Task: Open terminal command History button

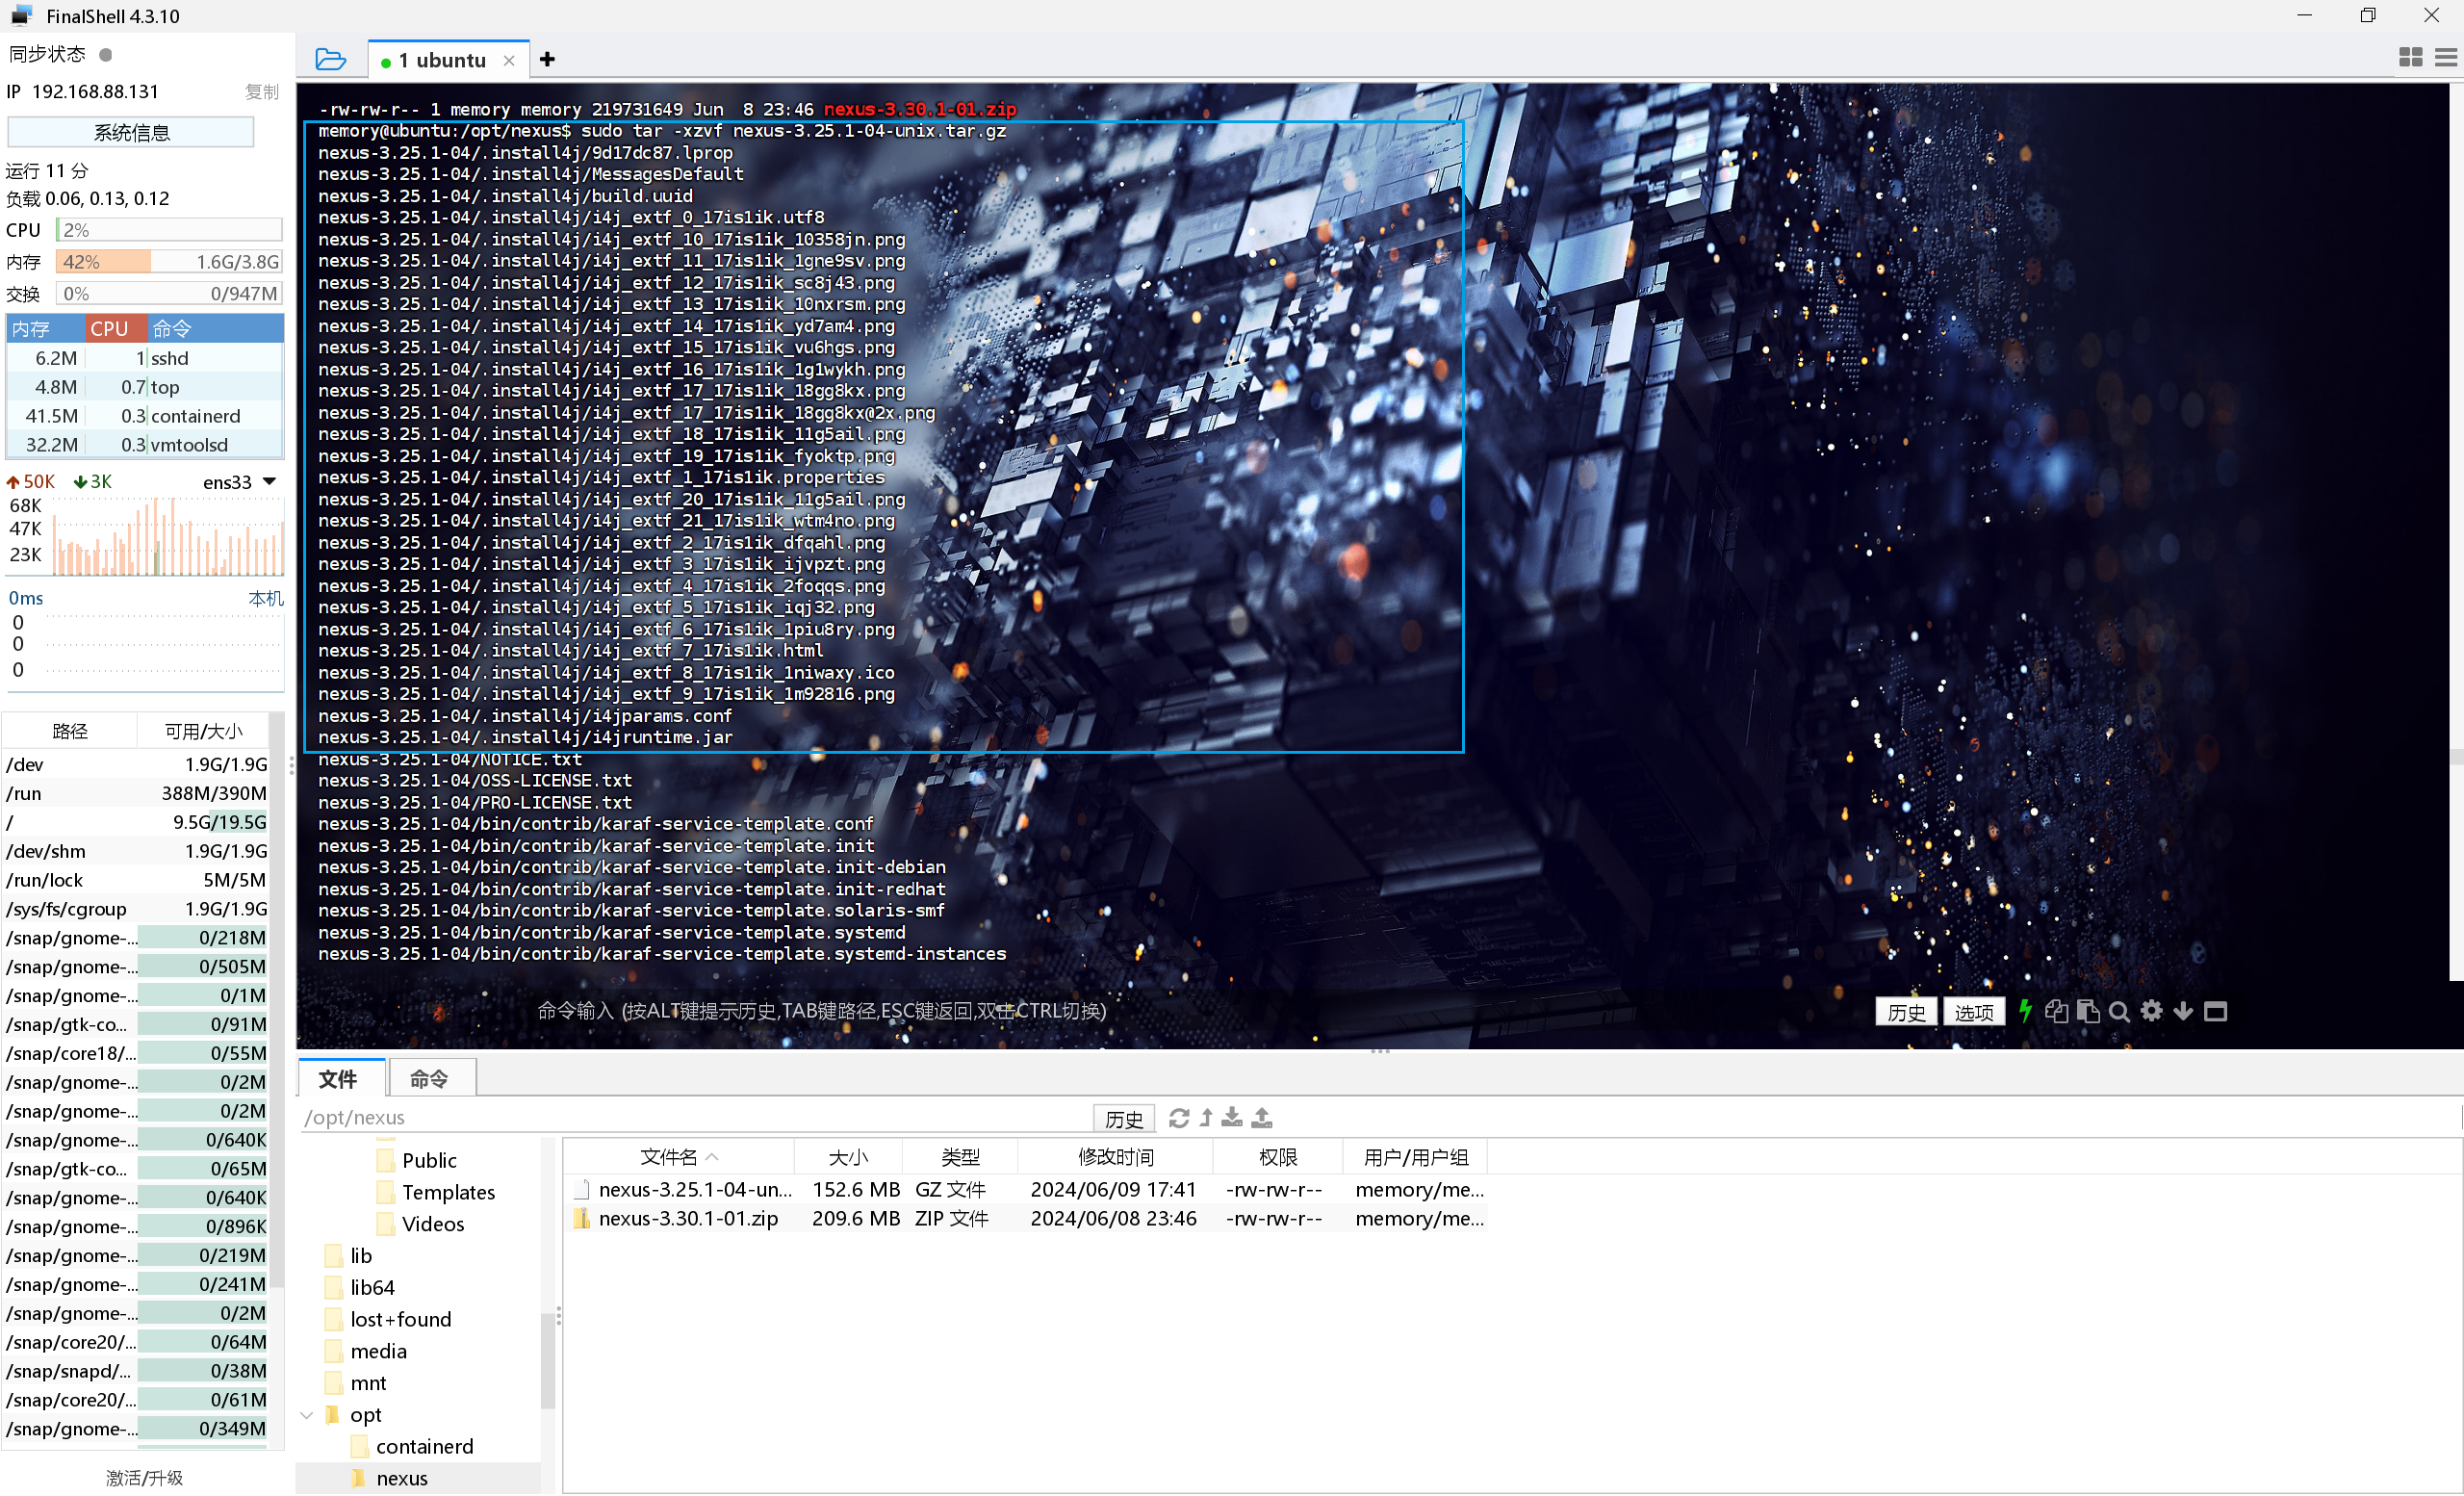Action: point(1906,1012)
